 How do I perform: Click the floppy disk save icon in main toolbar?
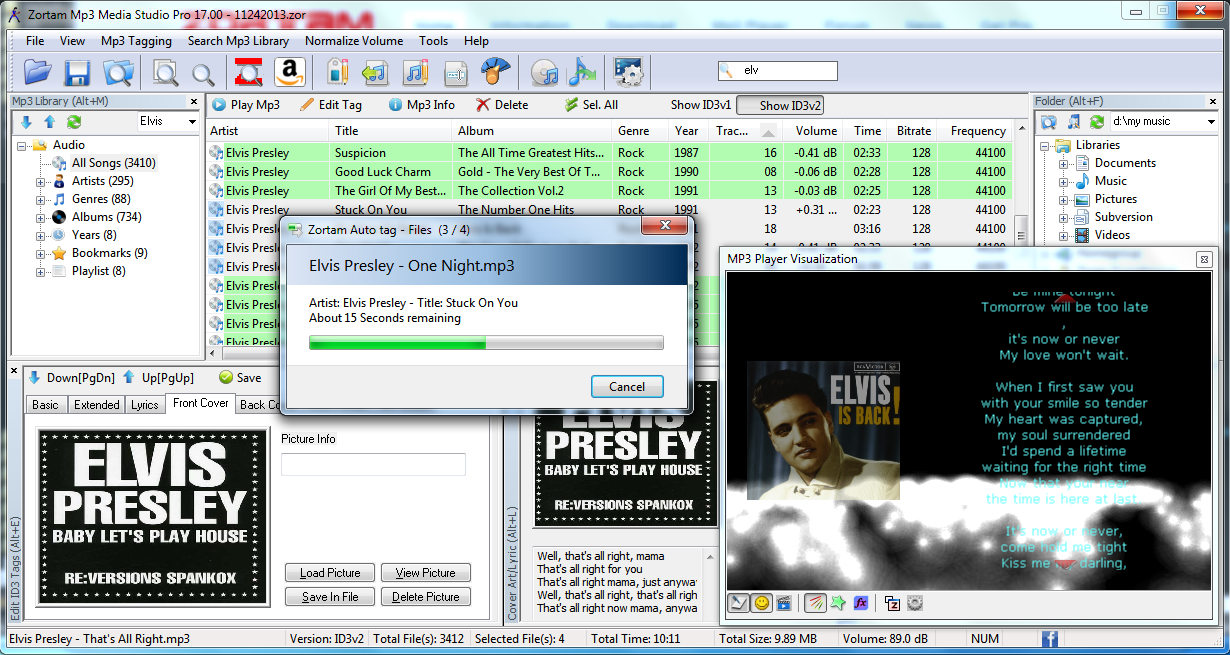point(78,72)
